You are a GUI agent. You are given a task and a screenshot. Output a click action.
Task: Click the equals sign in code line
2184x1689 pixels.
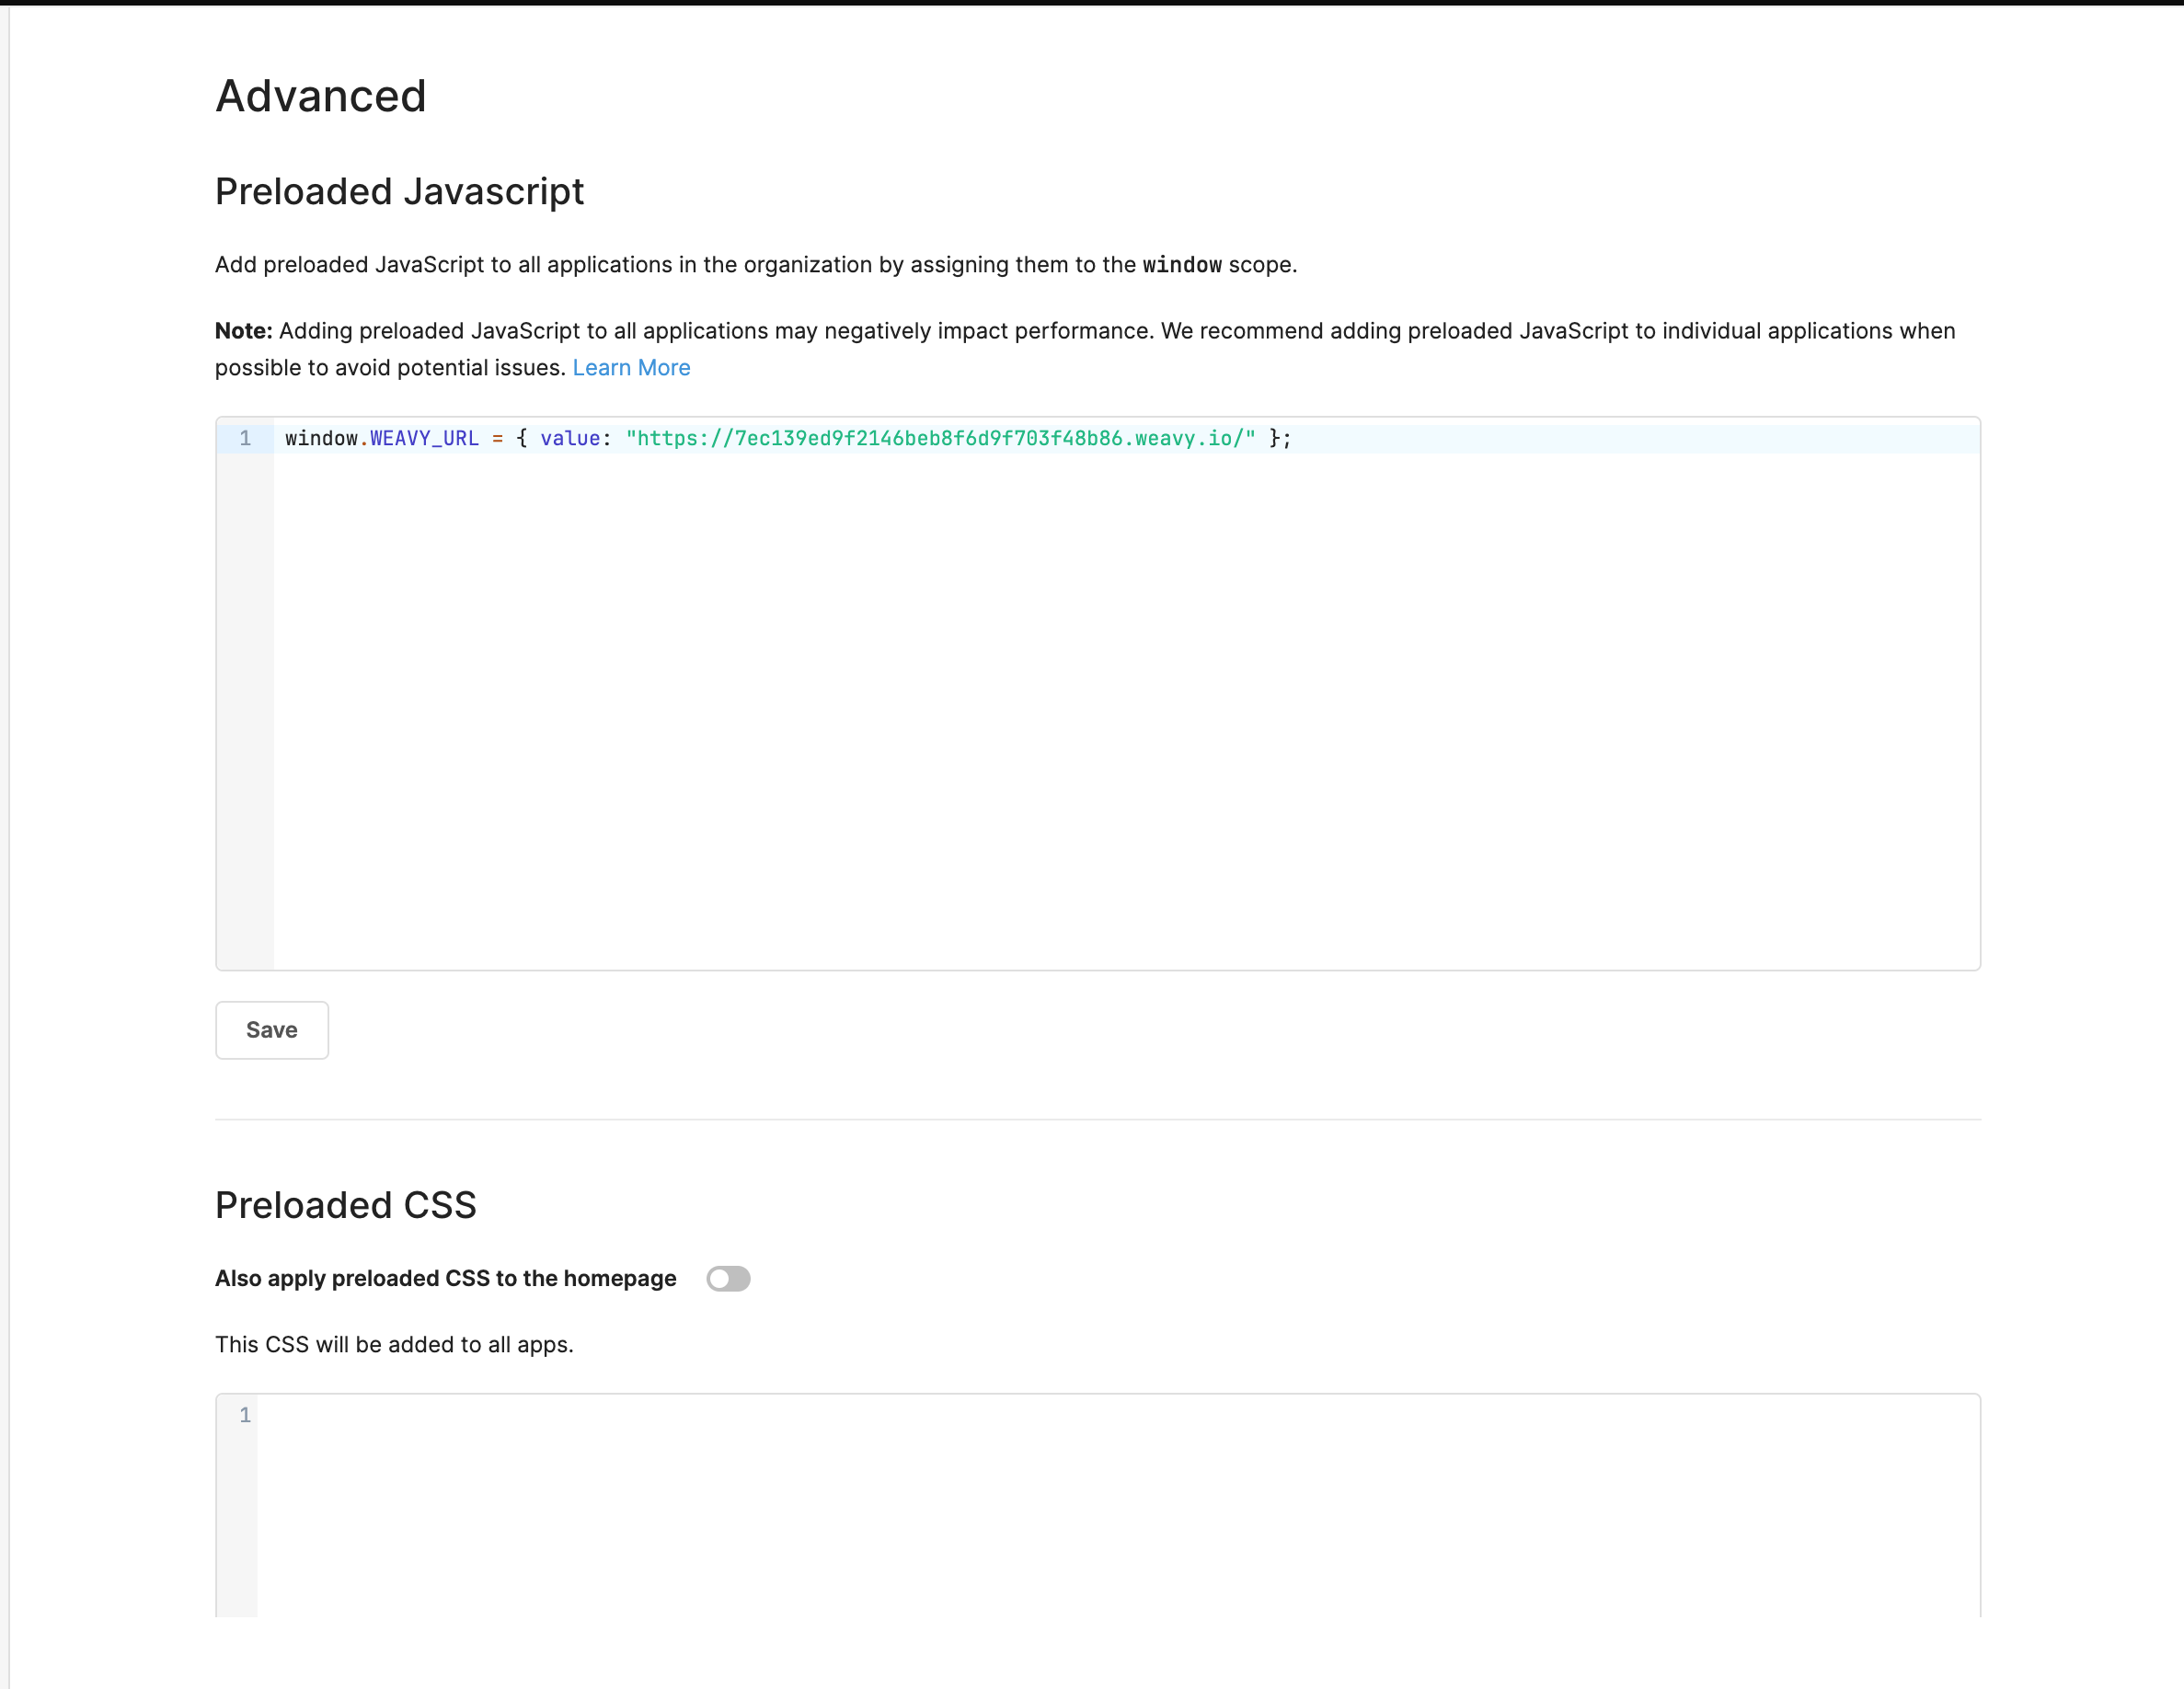coord(497,438)
